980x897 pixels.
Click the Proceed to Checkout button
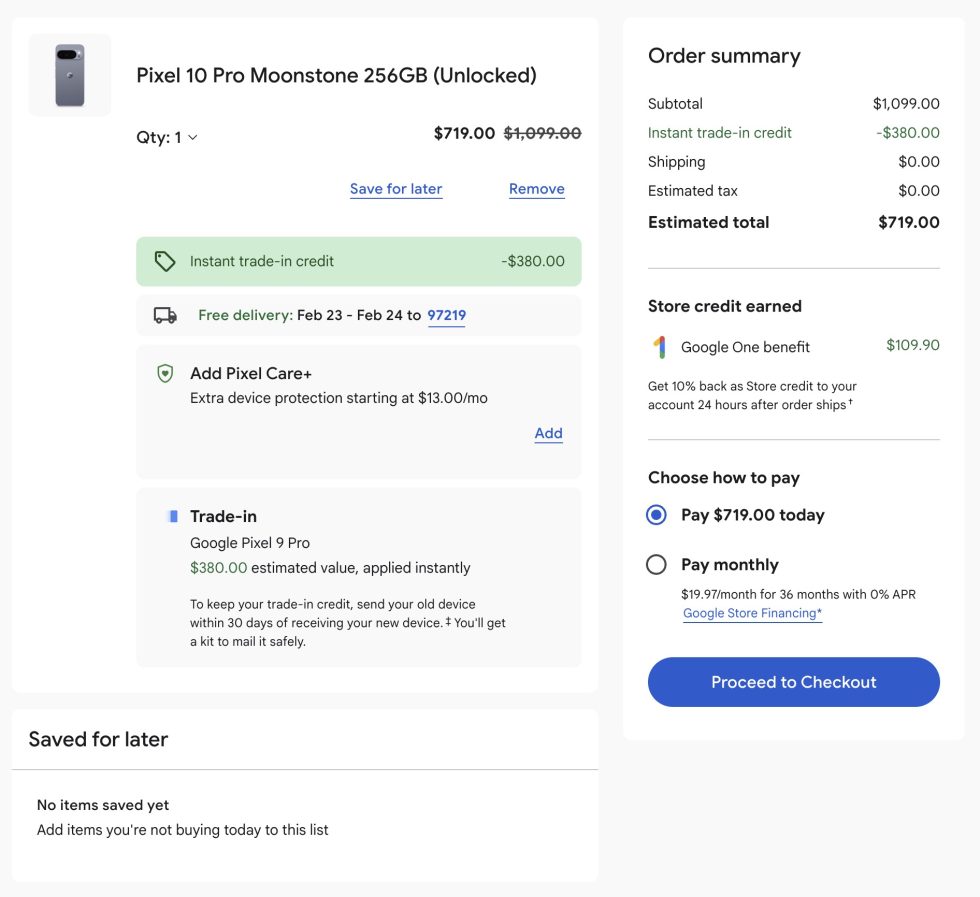tap(793, 681)
